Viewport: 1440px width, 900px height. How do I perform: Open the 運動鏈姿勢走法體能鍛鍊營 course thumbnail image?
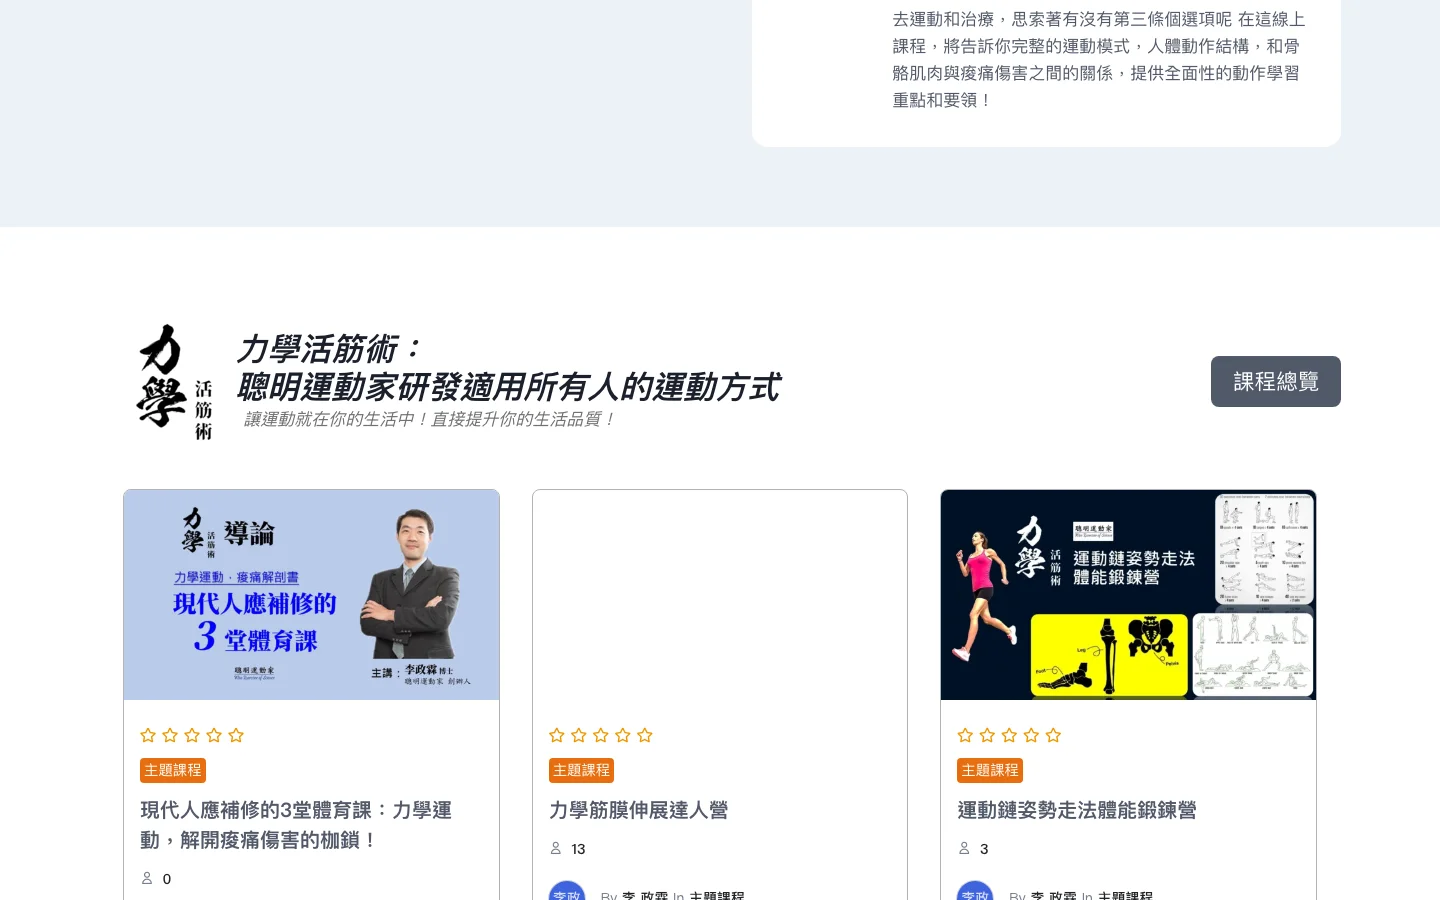click(x=1128, y=595)
